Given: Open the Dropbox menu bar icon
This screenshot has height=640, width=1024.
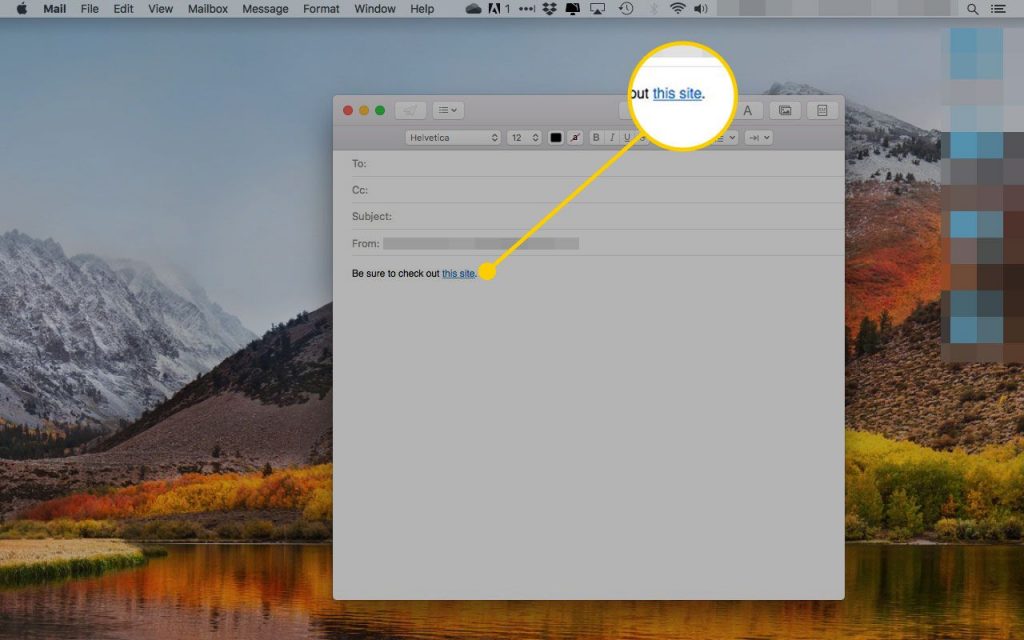Looking at the screenshot, I should pyautogui.click(x=550, y=8).
